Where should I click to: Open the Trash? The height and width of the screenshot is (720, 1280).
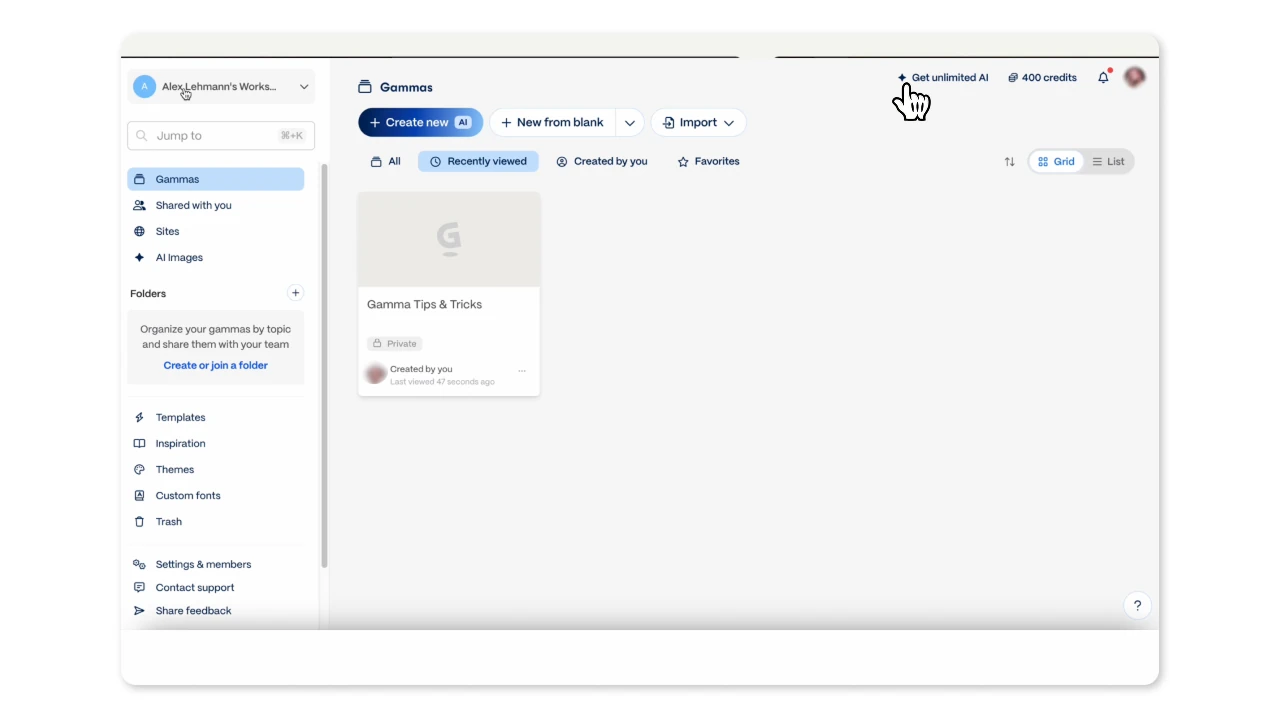coord(216,521)
